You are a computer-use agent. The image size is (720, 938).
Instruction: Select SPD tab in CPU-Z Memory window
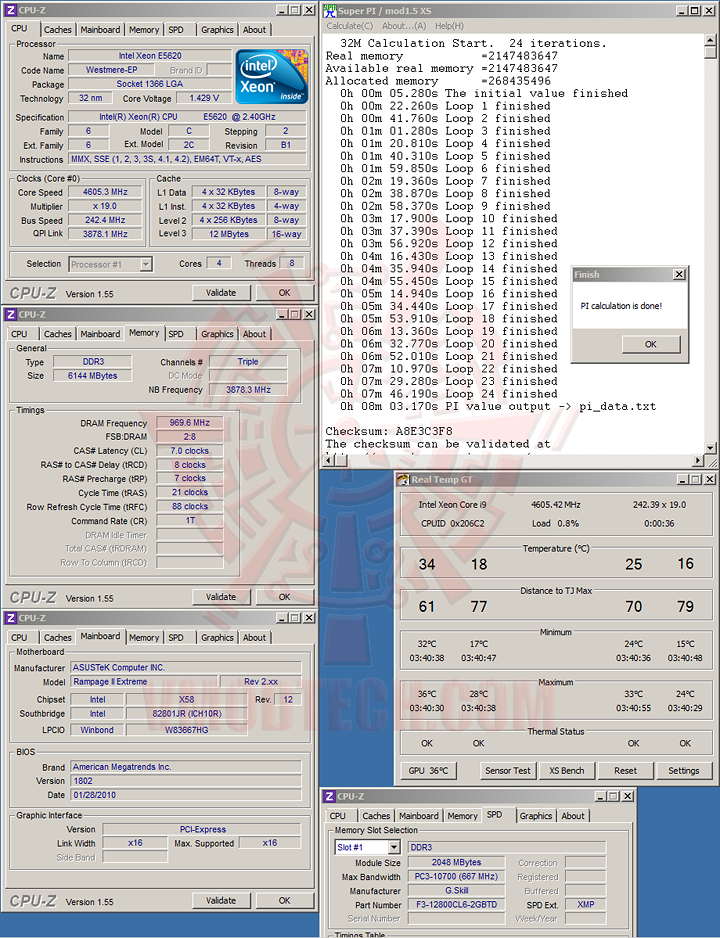tap(176, 334)
